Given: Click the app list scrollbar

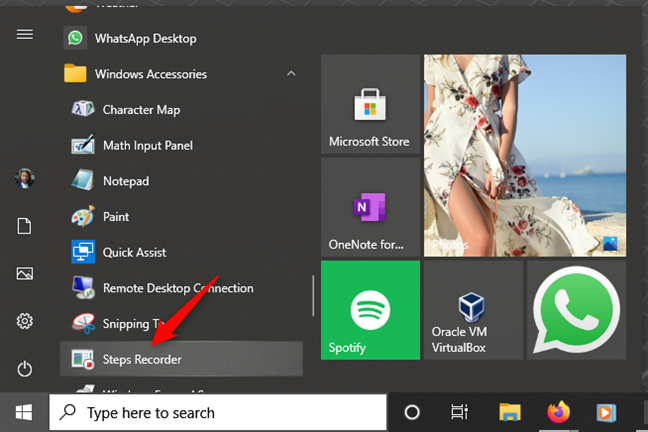Looking at the screenshot, I should click(313, 296).
